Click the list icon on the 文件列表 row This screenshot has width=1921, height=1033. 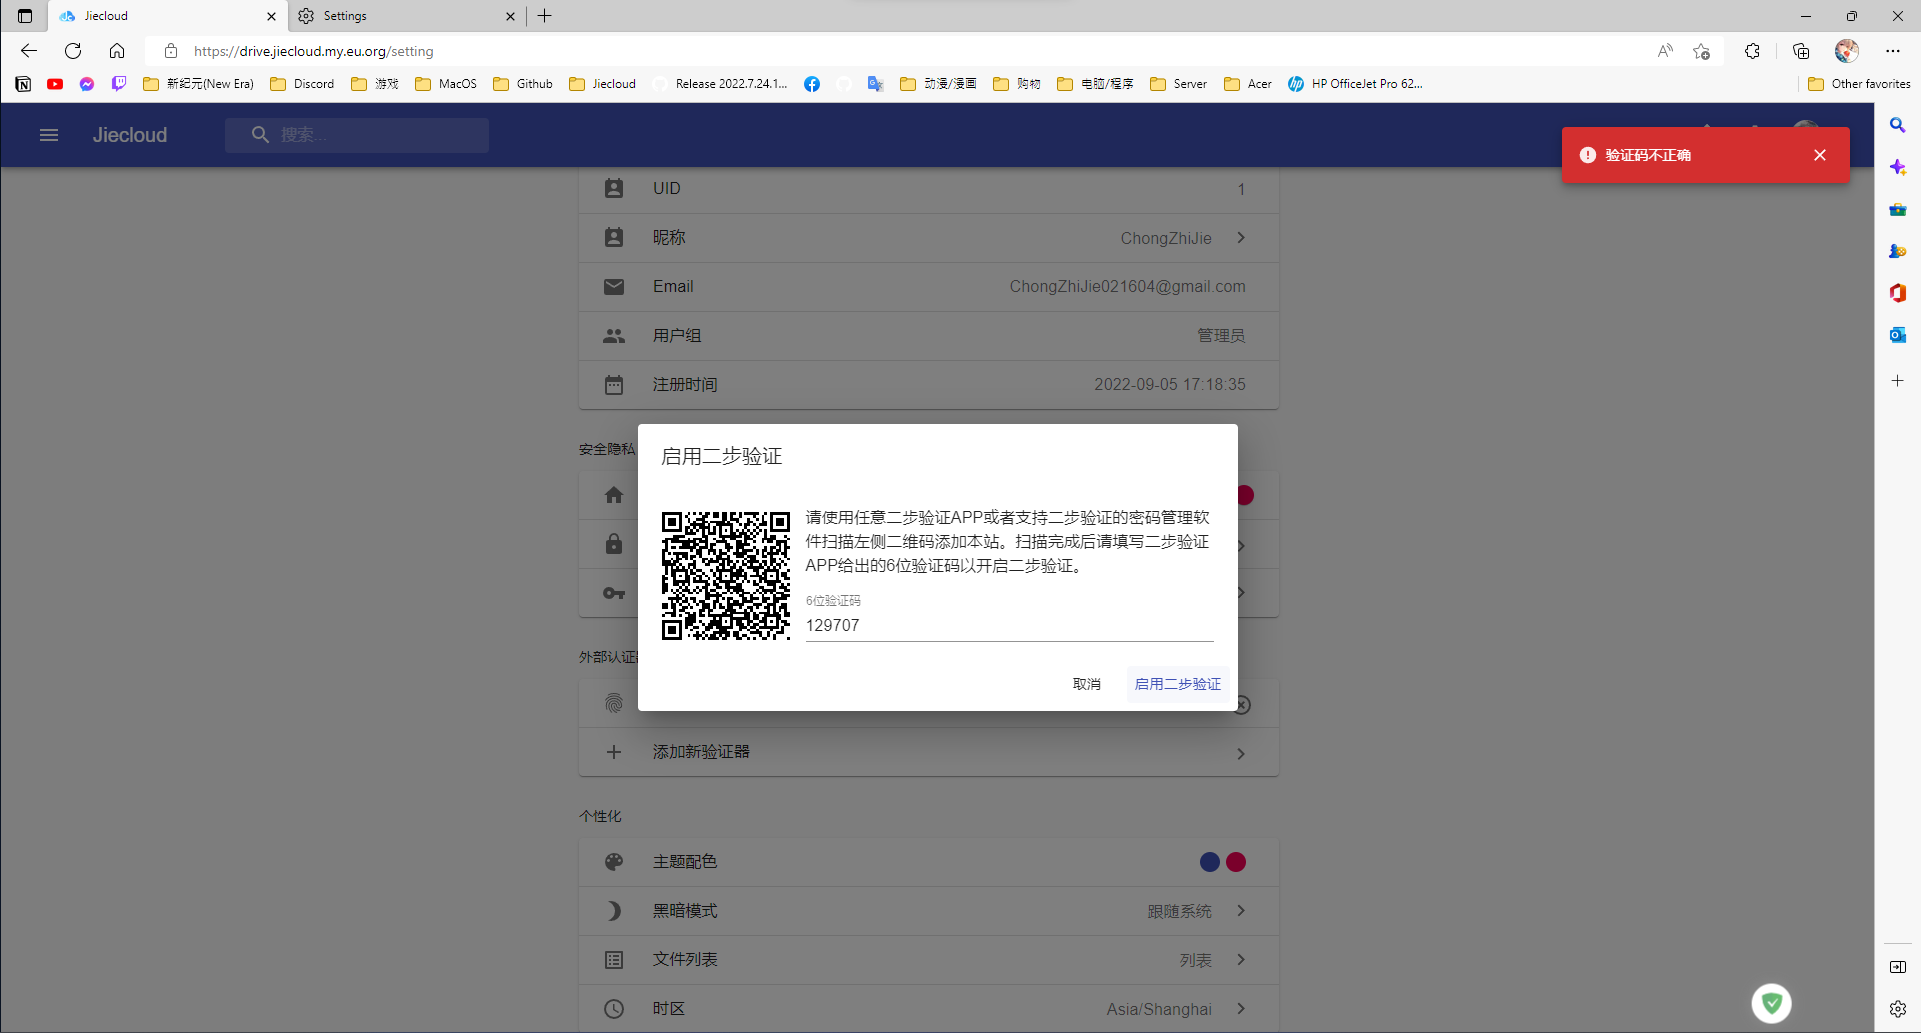pos(614,959)
